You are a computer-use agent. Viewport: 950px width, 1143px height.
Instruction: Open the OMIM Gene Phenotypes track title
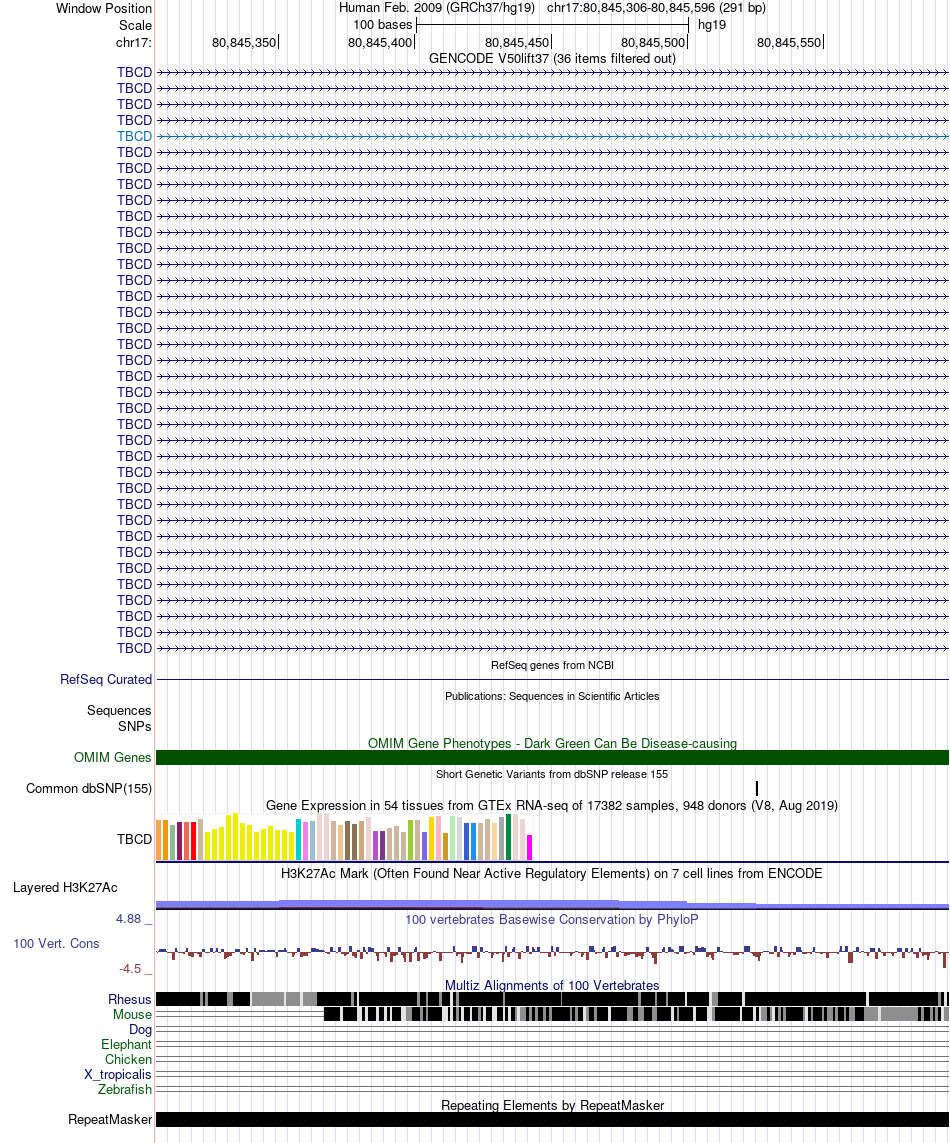coord(552,744)
